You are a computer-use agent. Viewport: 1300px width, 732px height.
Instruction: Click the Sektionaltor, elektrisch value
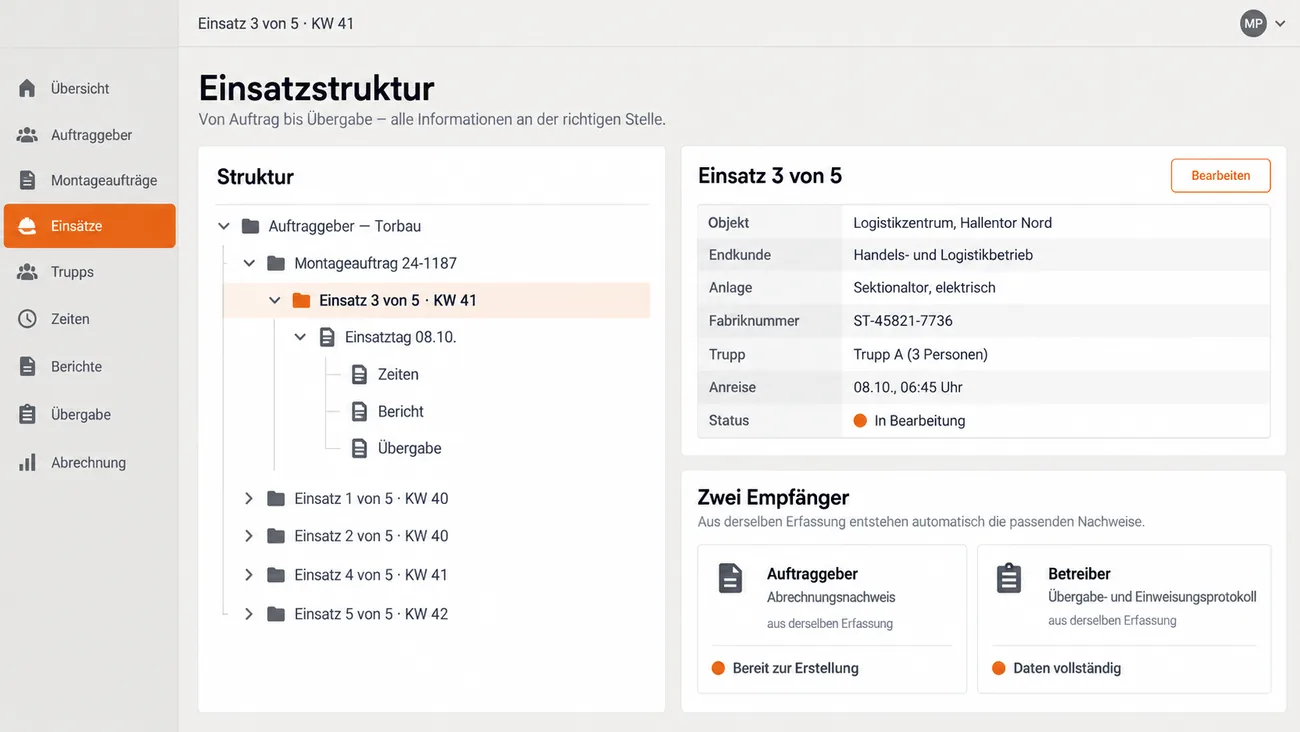click(x=924, y=287)
